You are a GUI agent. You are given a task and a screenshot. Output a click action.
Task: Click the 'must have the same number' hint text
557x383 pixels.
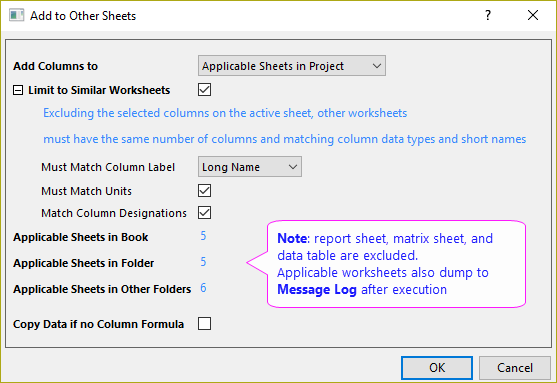coord(285,139)
